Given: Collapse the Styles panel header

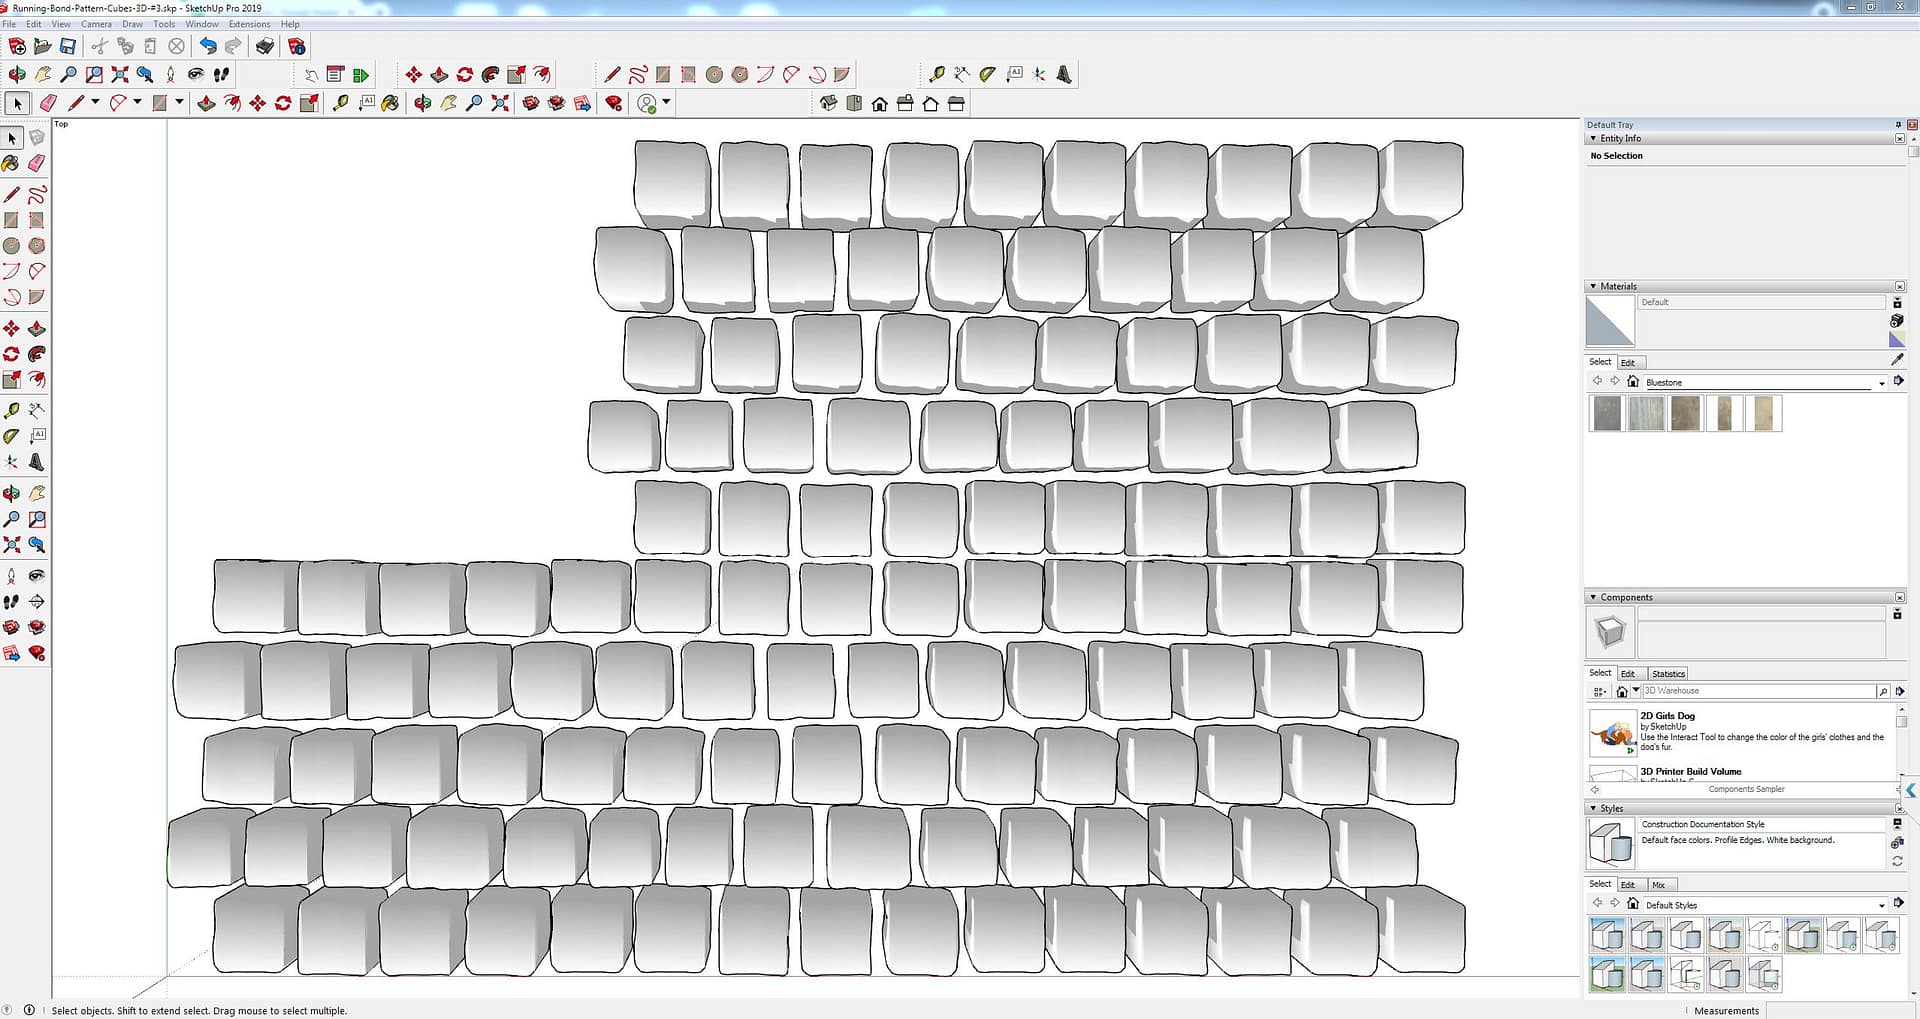Looking at the screenshot, I should (x=1593, y=808).
